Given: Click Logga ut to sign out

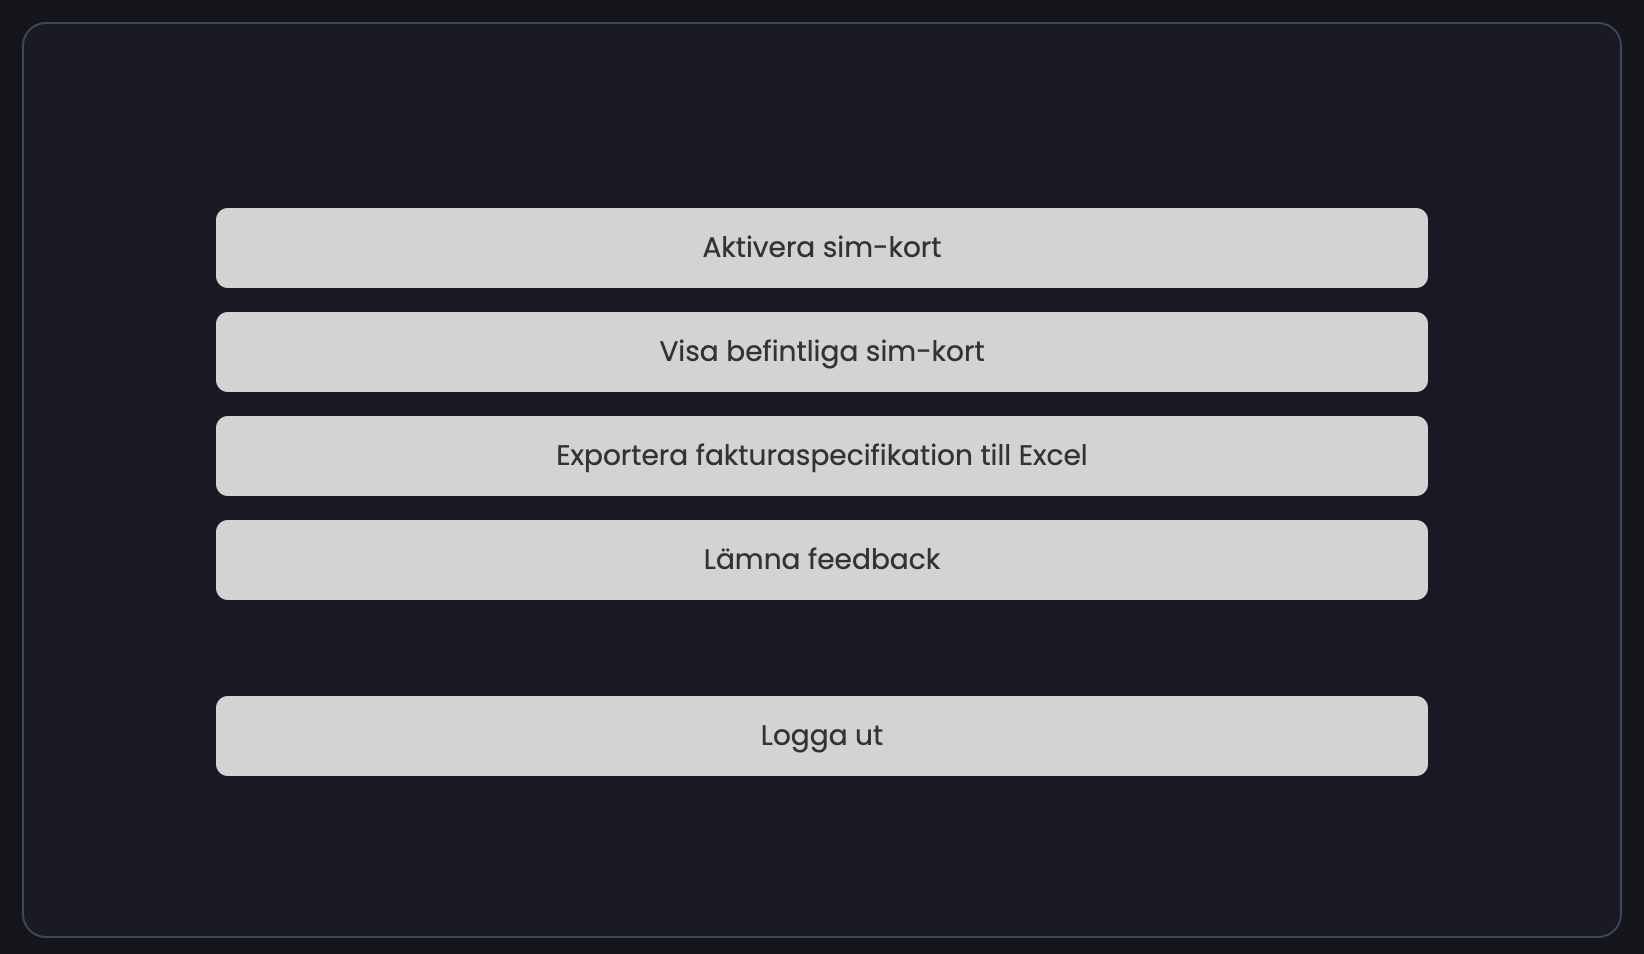Looking at the screenshot, I should pos(821,736).
